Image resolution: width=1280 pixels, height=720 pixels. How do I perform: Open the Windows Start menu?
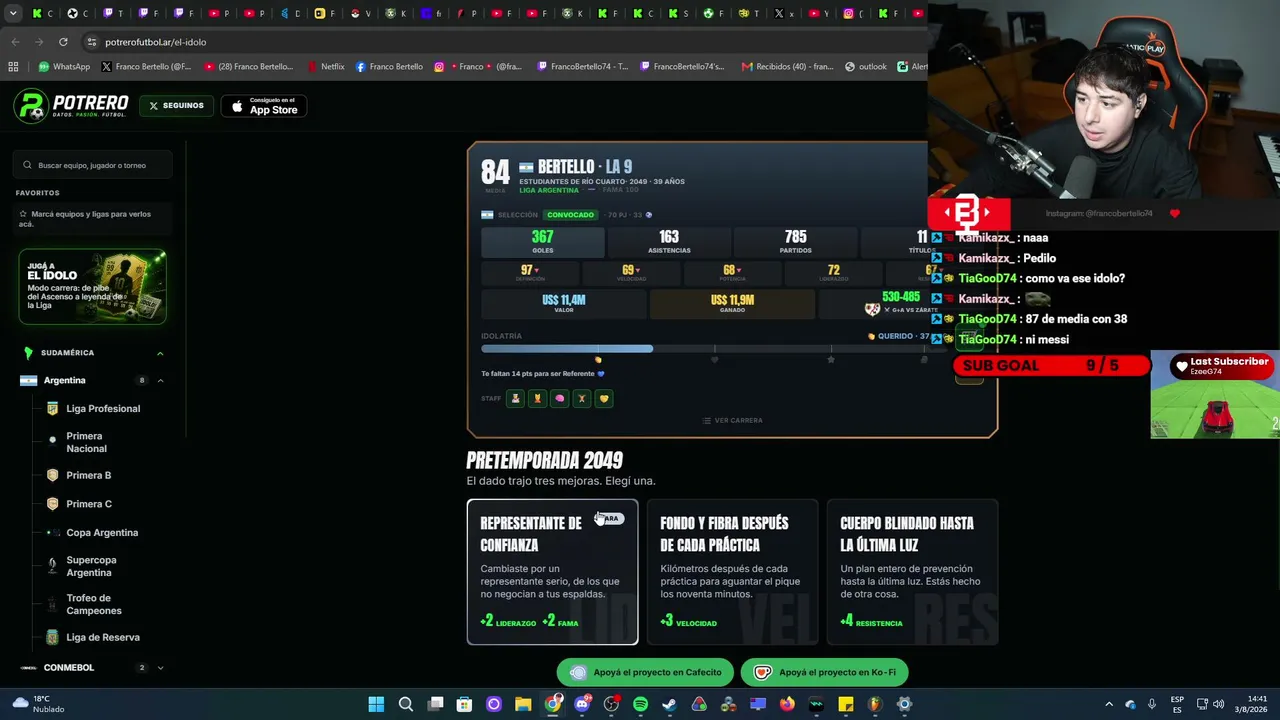click(x=376, y=704)
